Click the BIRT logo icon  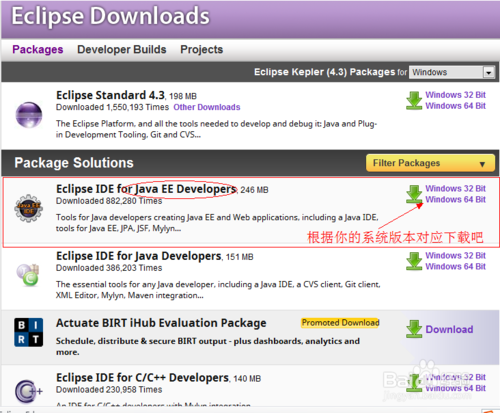click(x=29, y=332)
